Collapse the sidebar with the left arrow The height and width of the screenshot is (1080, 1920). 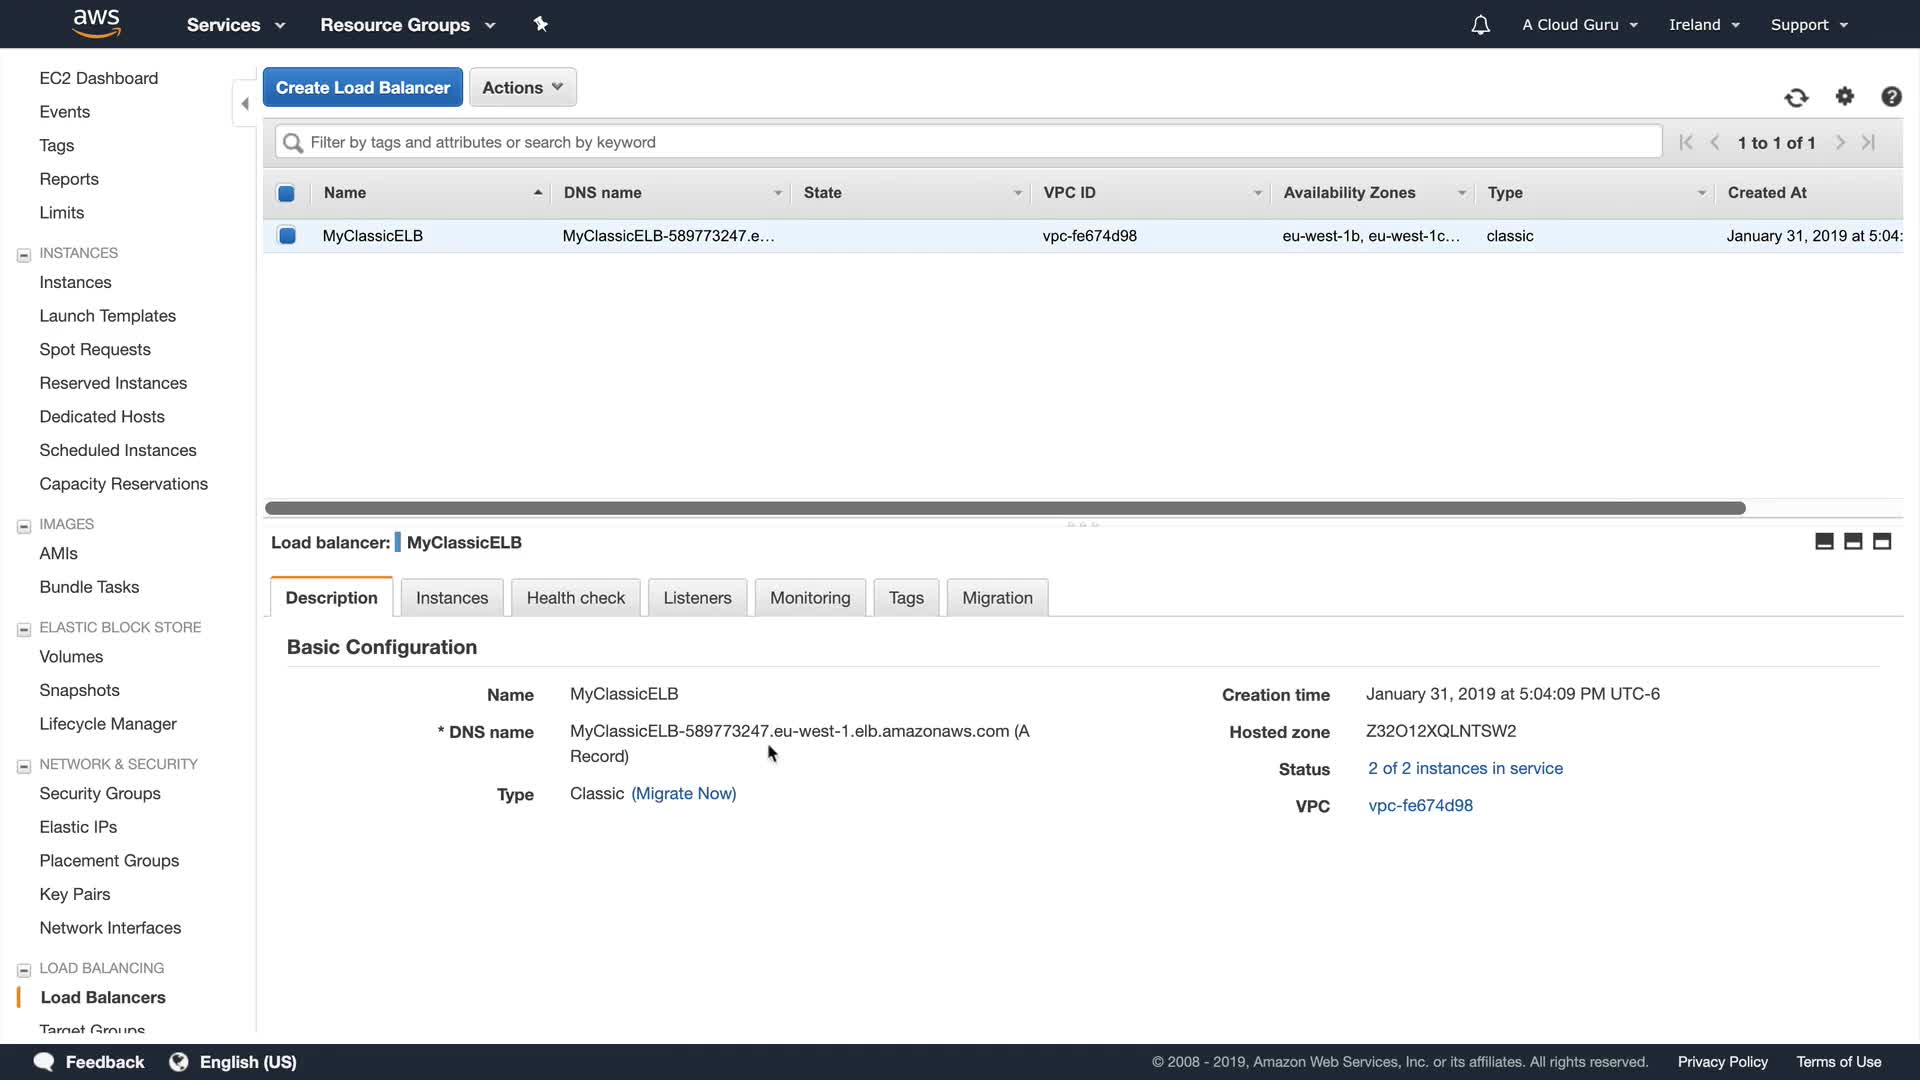pos(245,104)
